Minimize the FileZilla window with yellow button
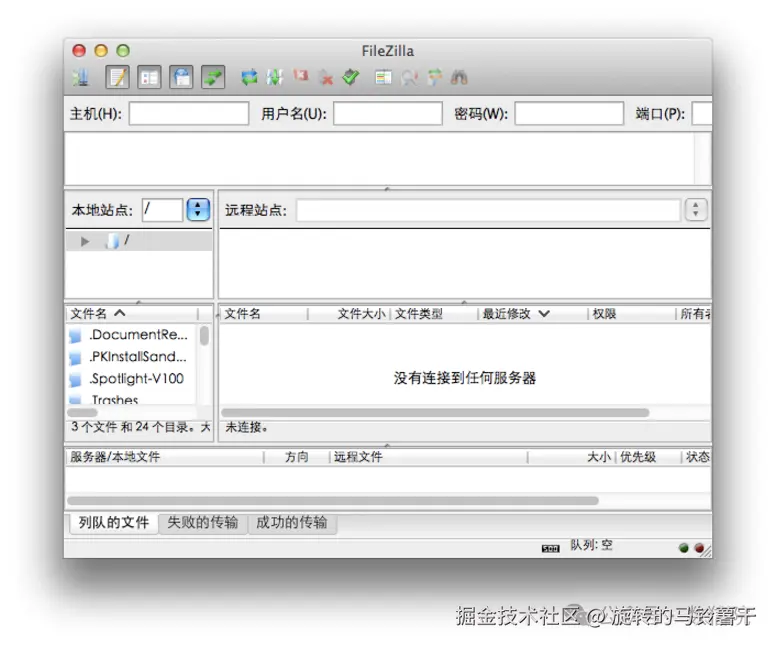Viewport: 775px width, 646px height. click(x=101, y=51)
